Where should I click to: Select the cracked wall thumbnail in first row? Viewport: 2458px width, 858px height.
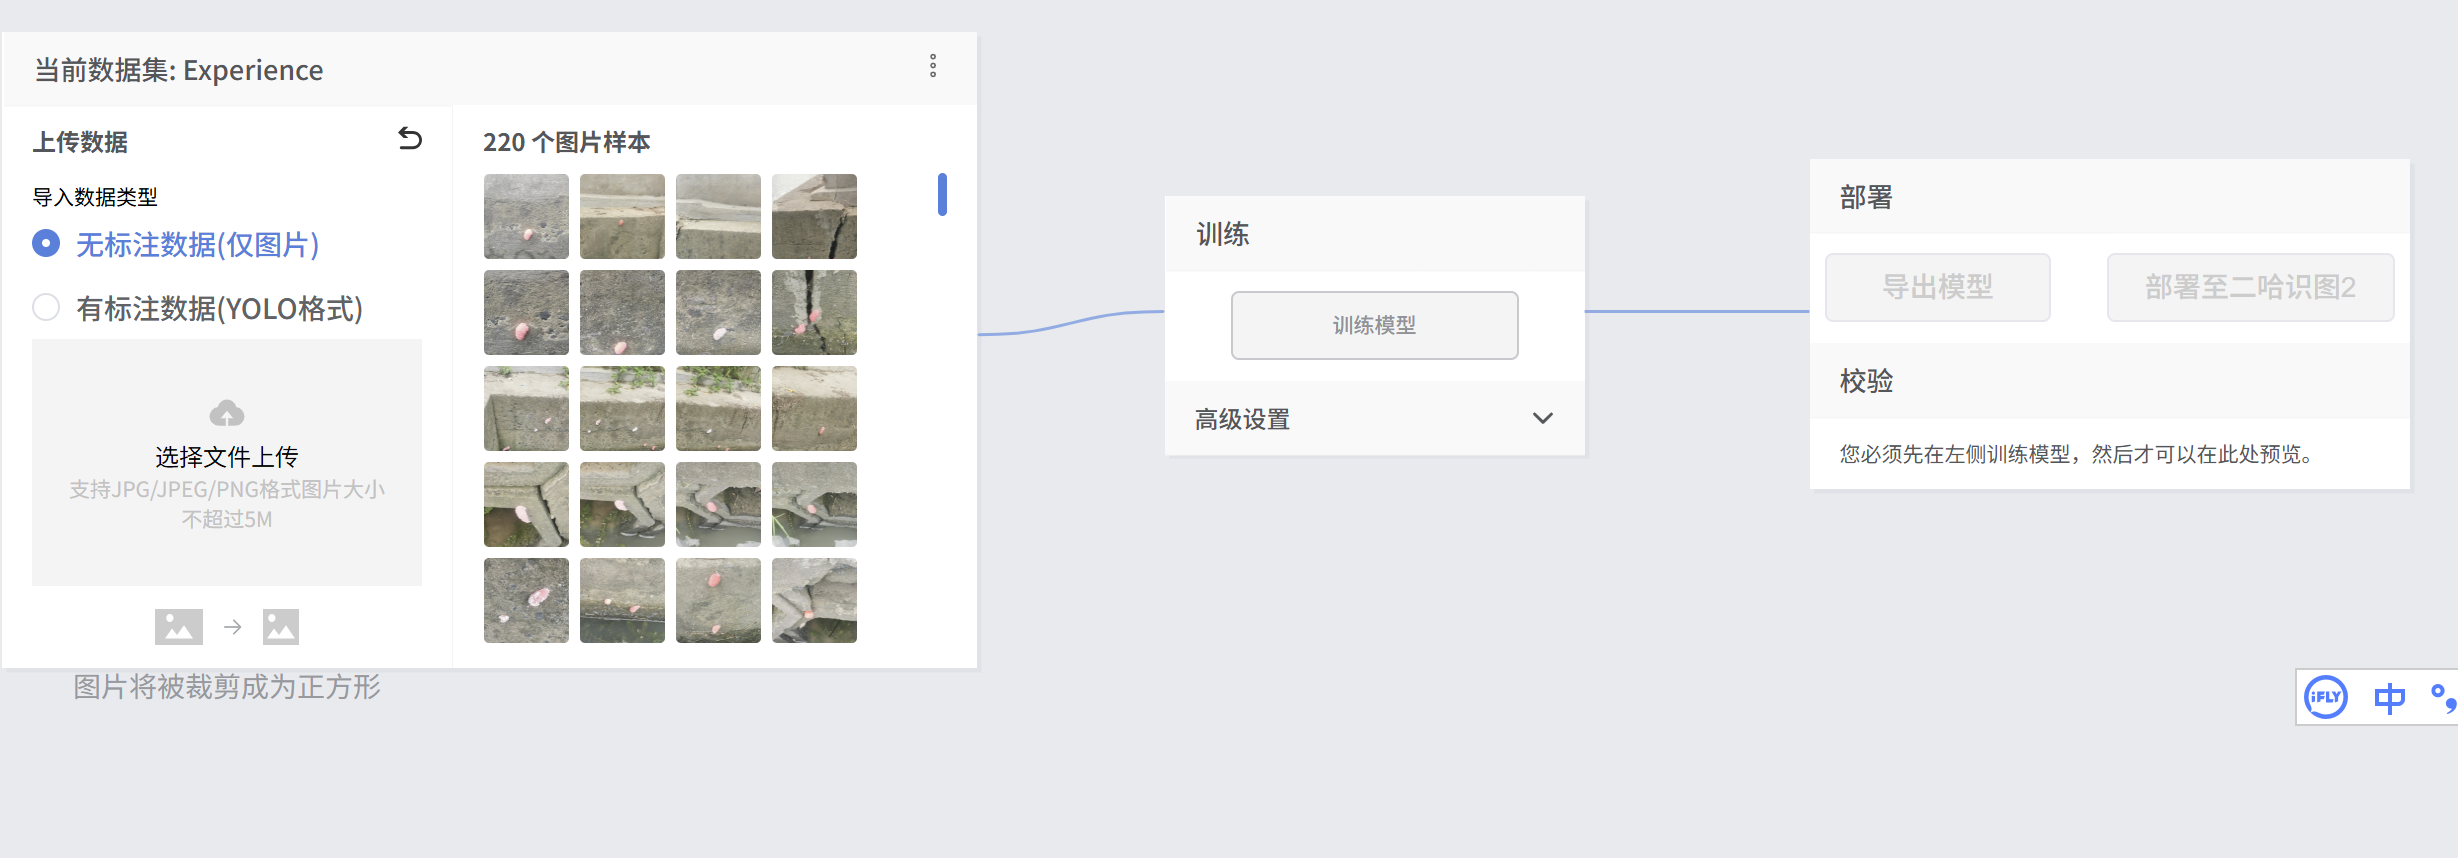tap(814, 216)
